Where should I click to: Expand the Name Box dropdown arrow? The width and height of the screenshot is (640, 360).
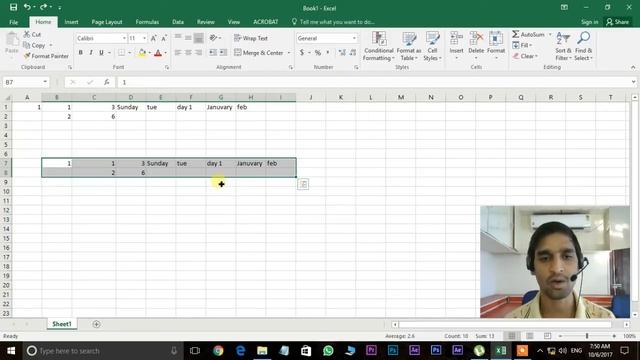coord(45,82)
